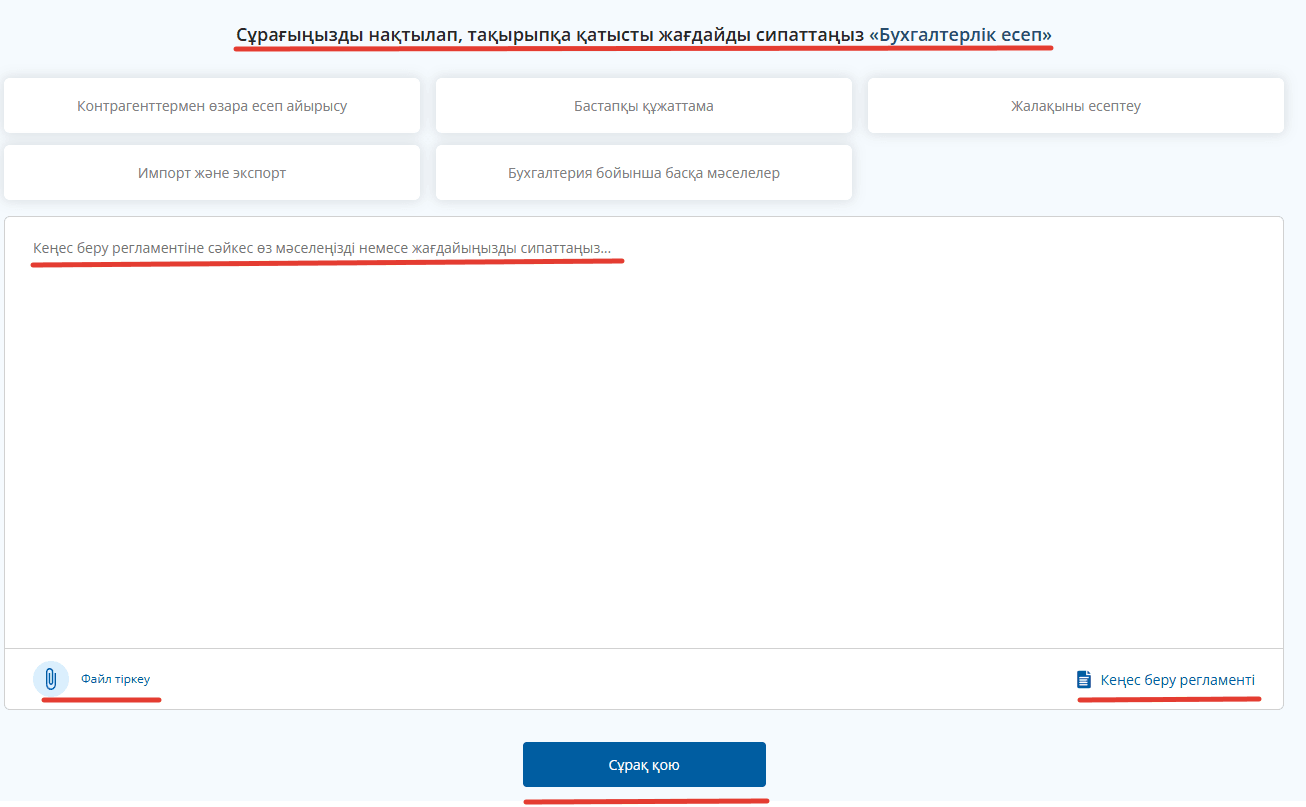Select the Импорт және экспорт topic

(x=212, y=173)
